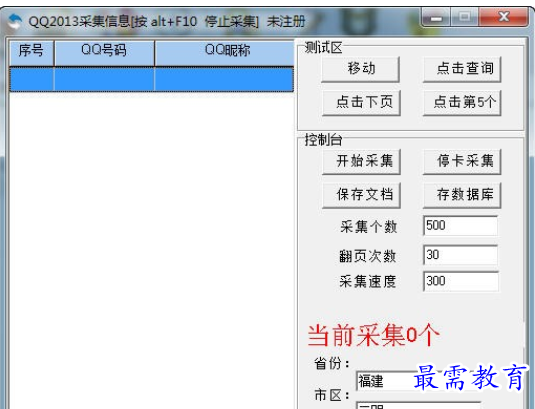Click the 点击第5个 button
Viewport: 535px width, 409px height.
coord(462,103)
